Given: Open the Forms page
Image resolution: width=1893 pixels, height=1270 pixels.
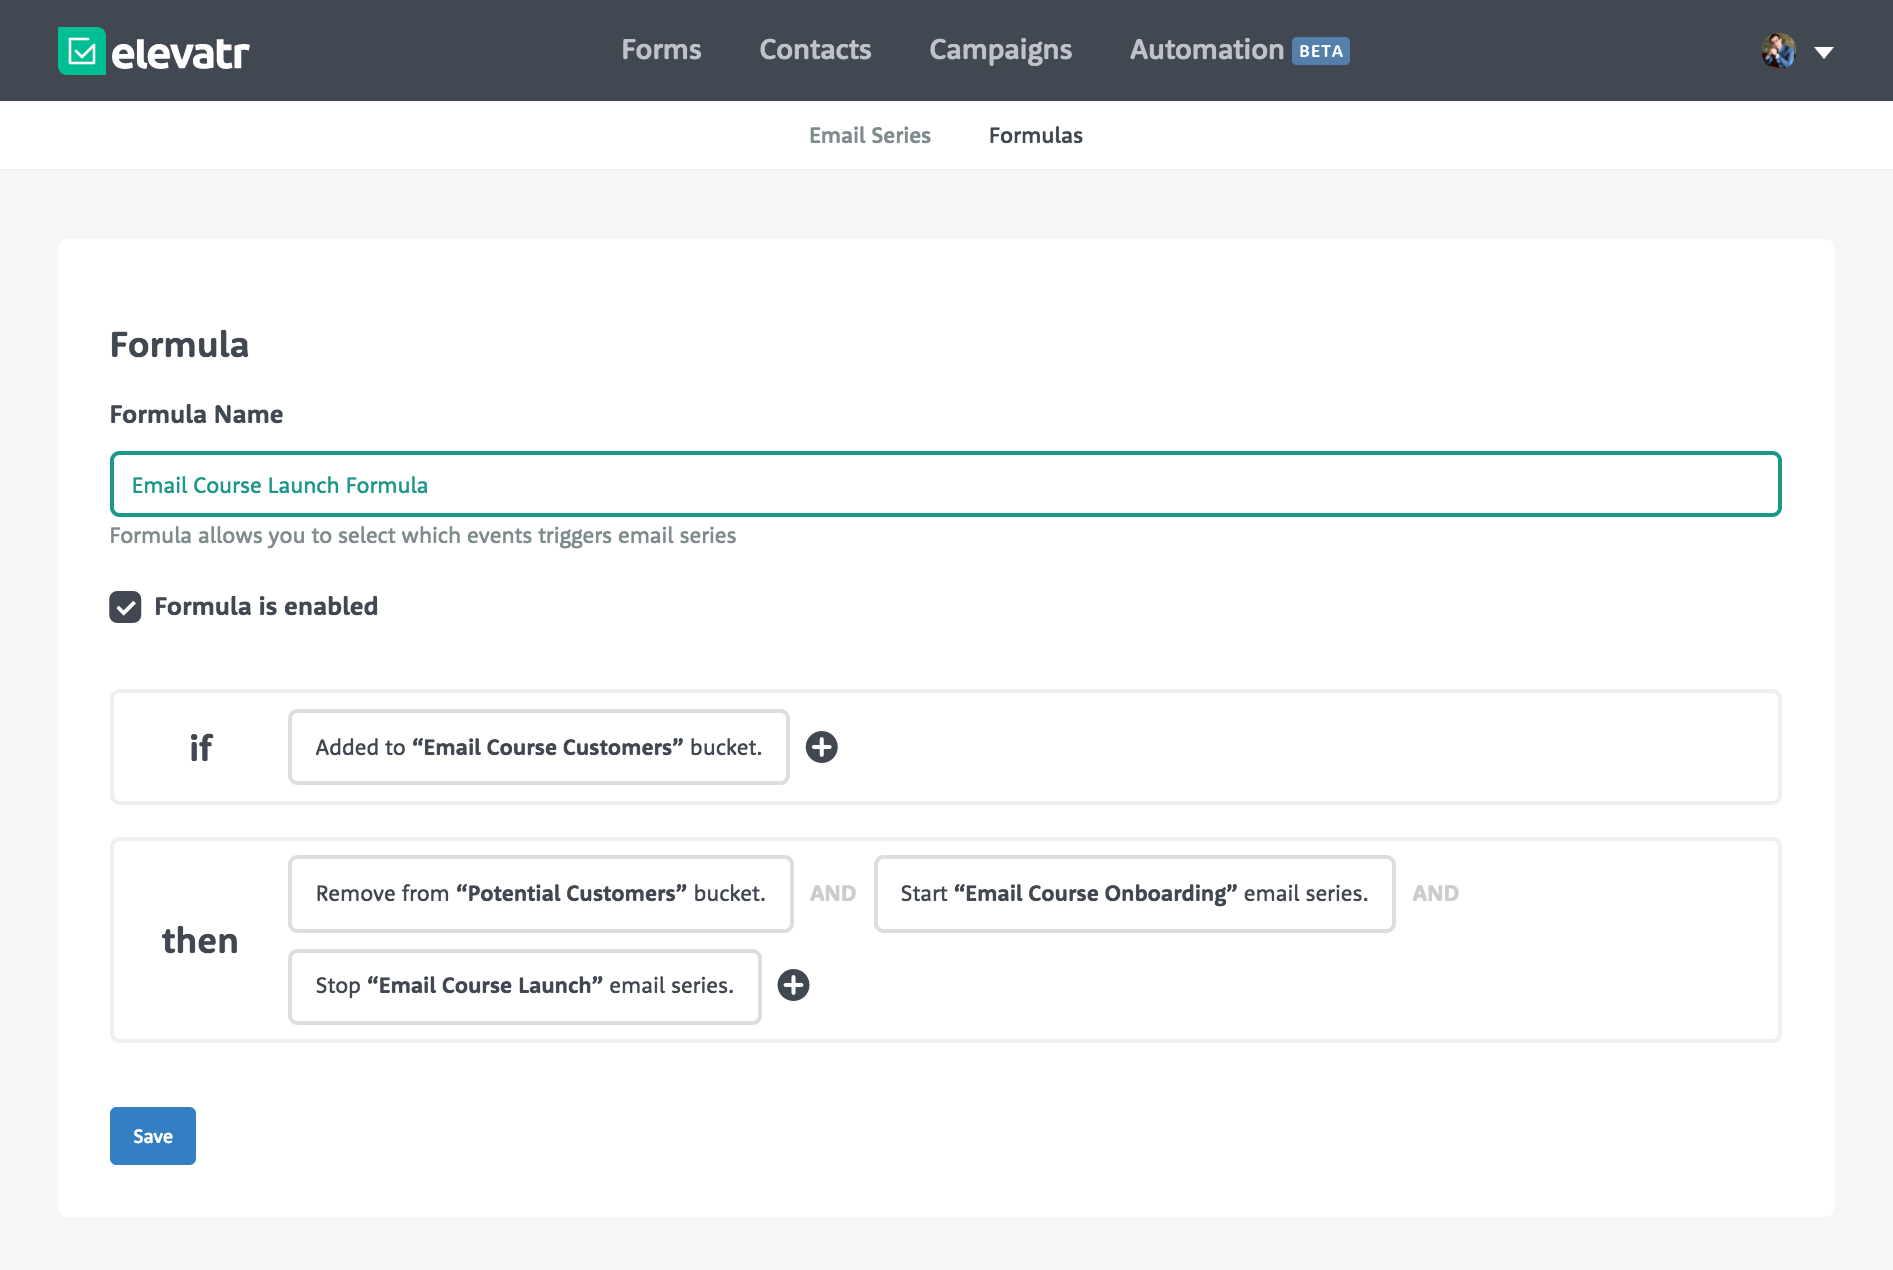Looking at the screenshot, I should tap(661, 49).
